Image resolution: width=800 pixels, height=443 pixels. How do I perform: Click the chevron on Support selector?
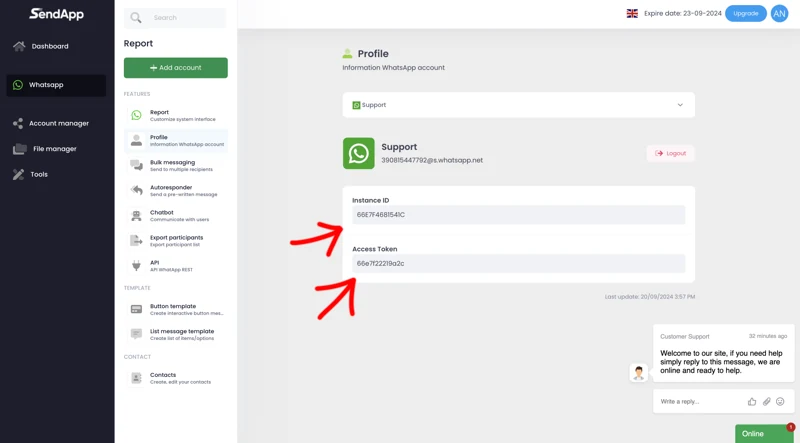(680, 105)
